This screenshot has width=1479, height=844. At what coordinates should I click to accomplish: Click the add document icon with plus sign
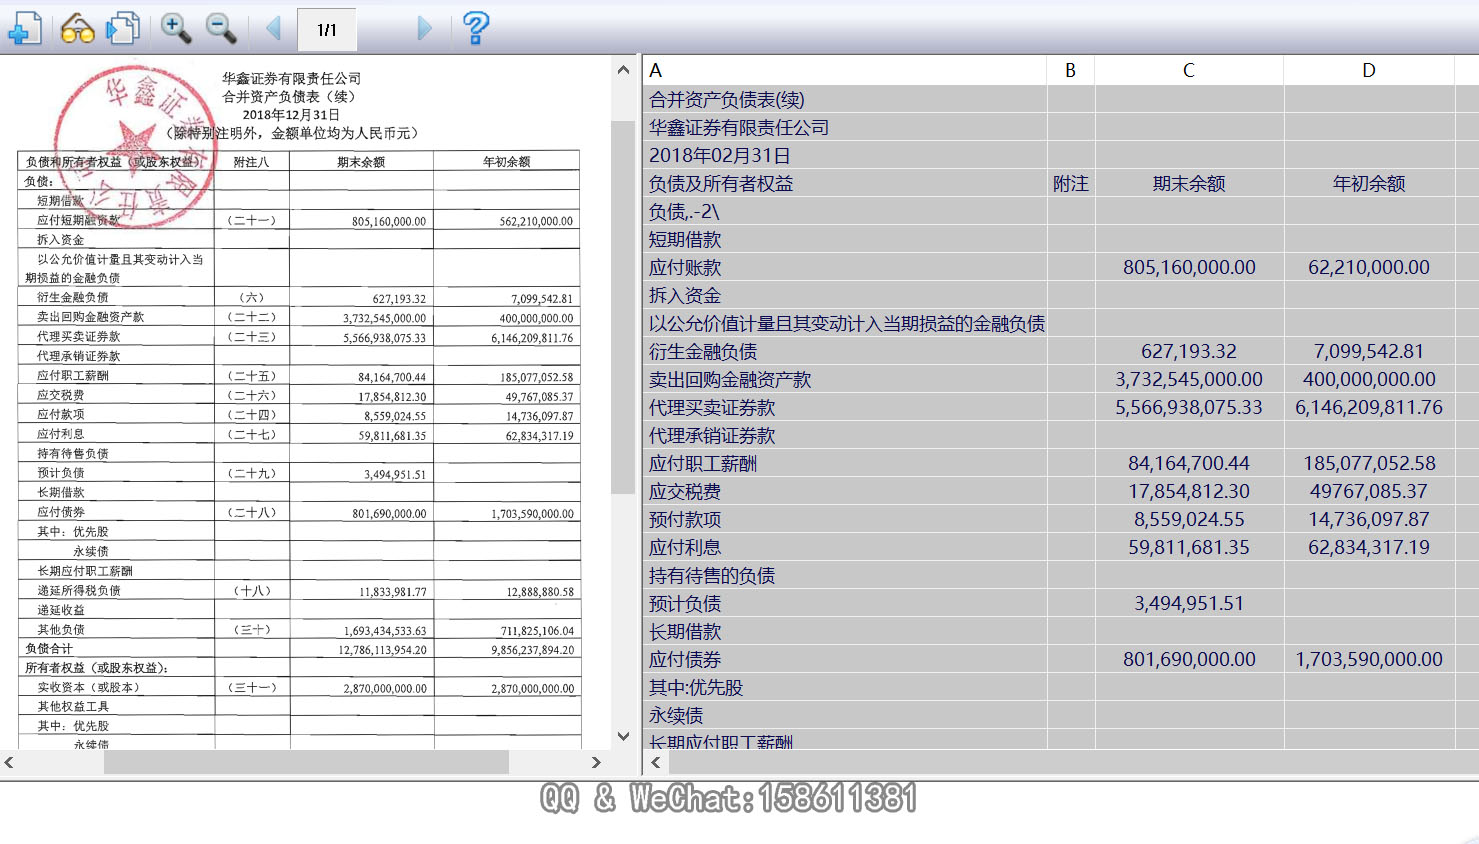coord(24,28)
